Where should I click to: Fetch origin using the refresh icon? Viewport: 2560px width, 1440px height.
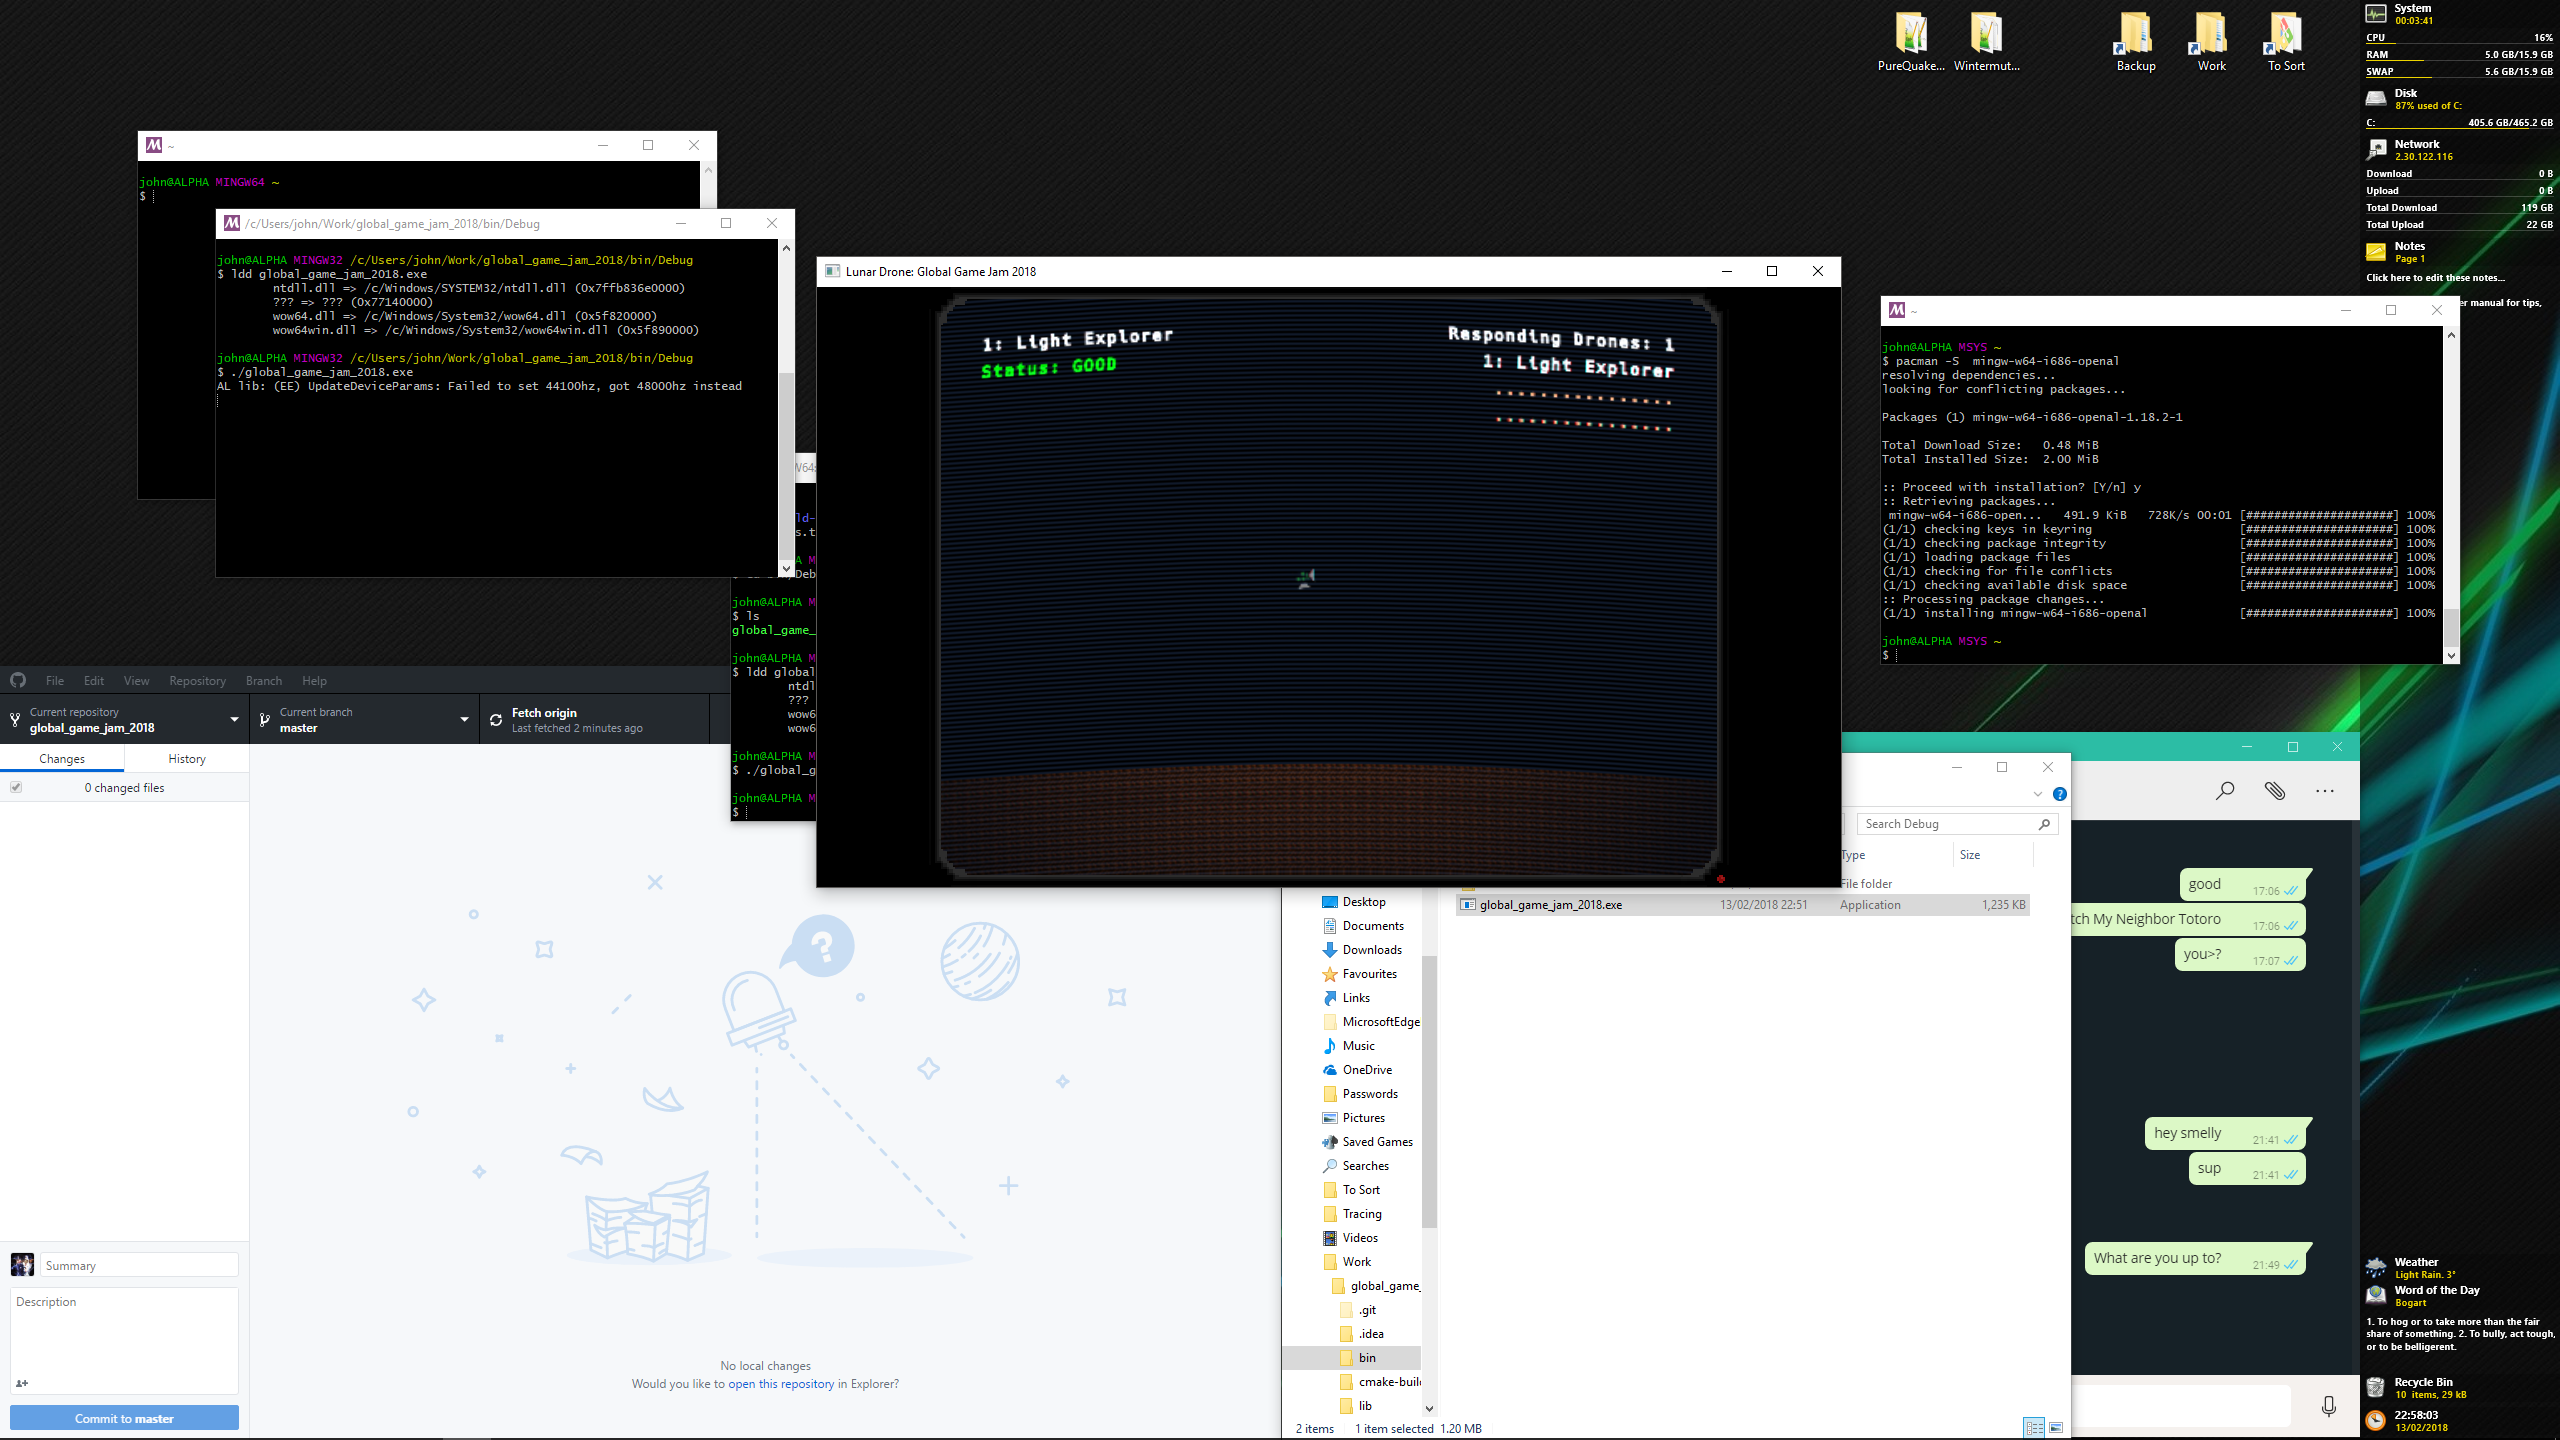pos(496,719)
